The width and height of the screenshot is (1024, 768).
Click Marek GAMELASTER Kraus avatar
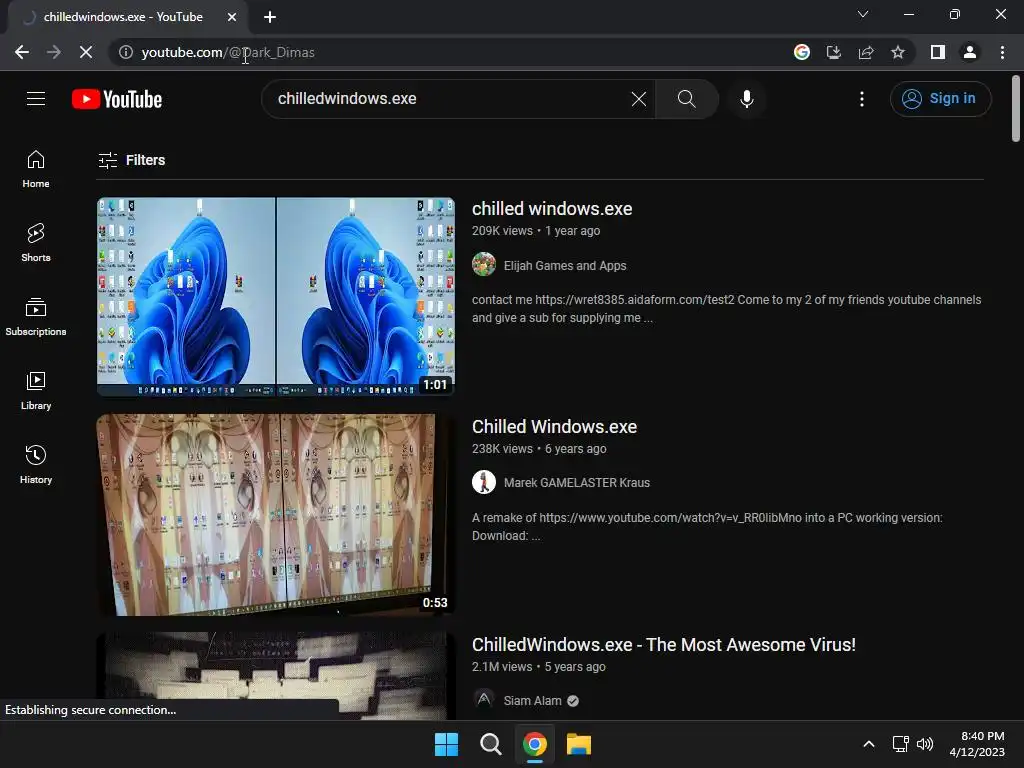point(484,482)
